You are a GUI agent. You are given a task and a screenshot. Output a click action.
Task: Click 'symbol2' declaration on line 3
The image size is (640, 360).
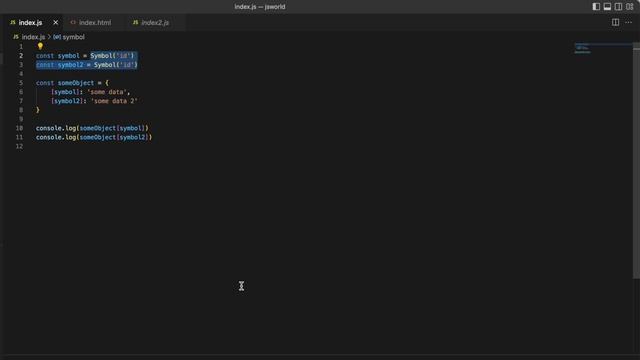(x=70, y=65)
